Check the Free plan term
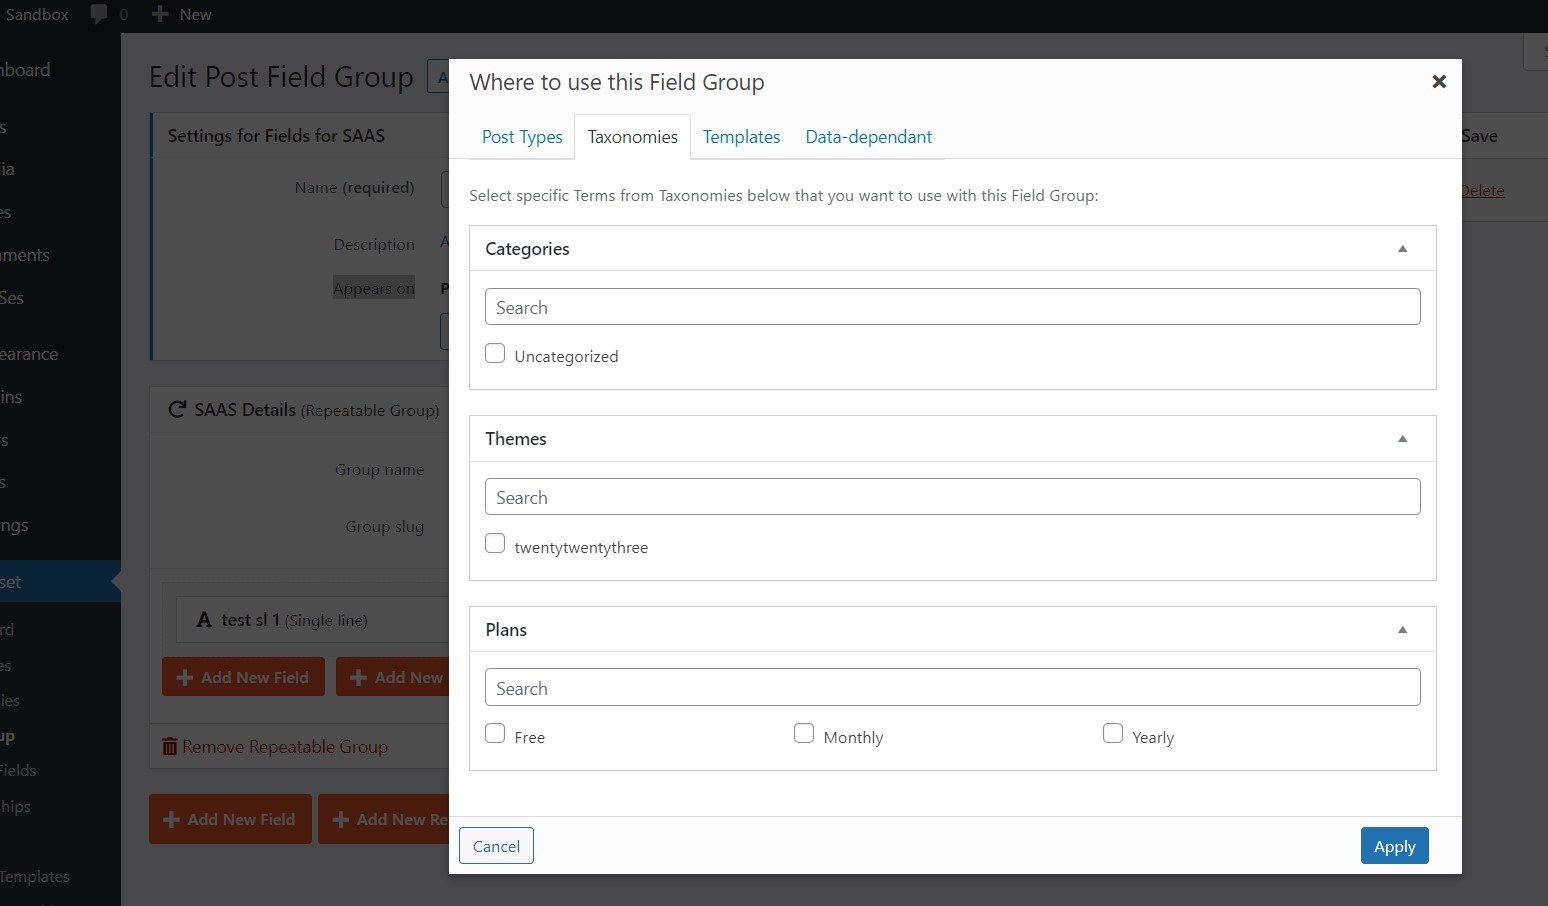Viewport: 1548px width, 906px height. 494,733
